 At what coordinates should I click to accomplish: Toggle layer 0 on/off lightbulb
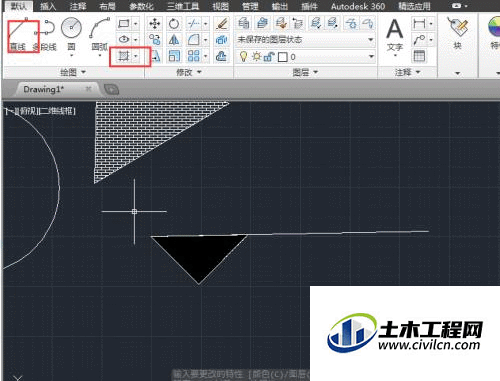point(244,57)
